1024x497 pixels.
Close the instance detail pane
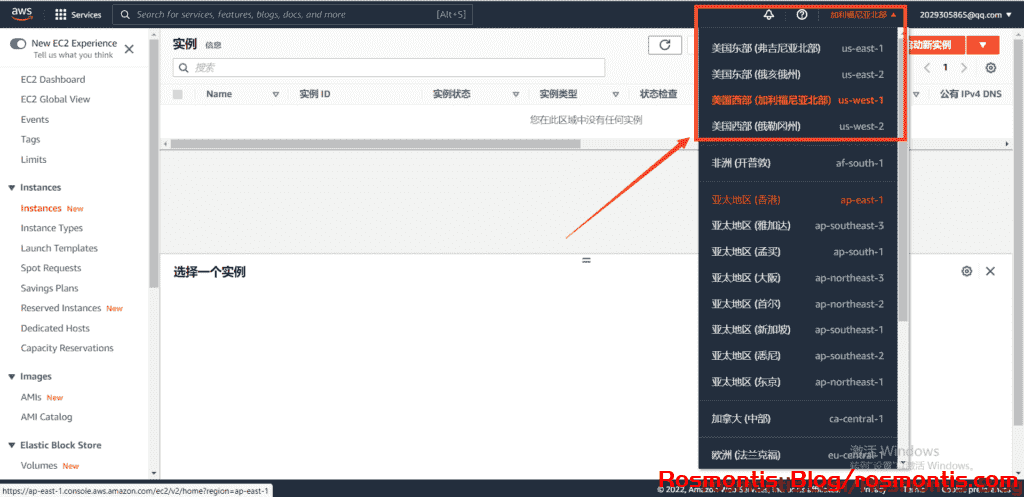point(990,271)
